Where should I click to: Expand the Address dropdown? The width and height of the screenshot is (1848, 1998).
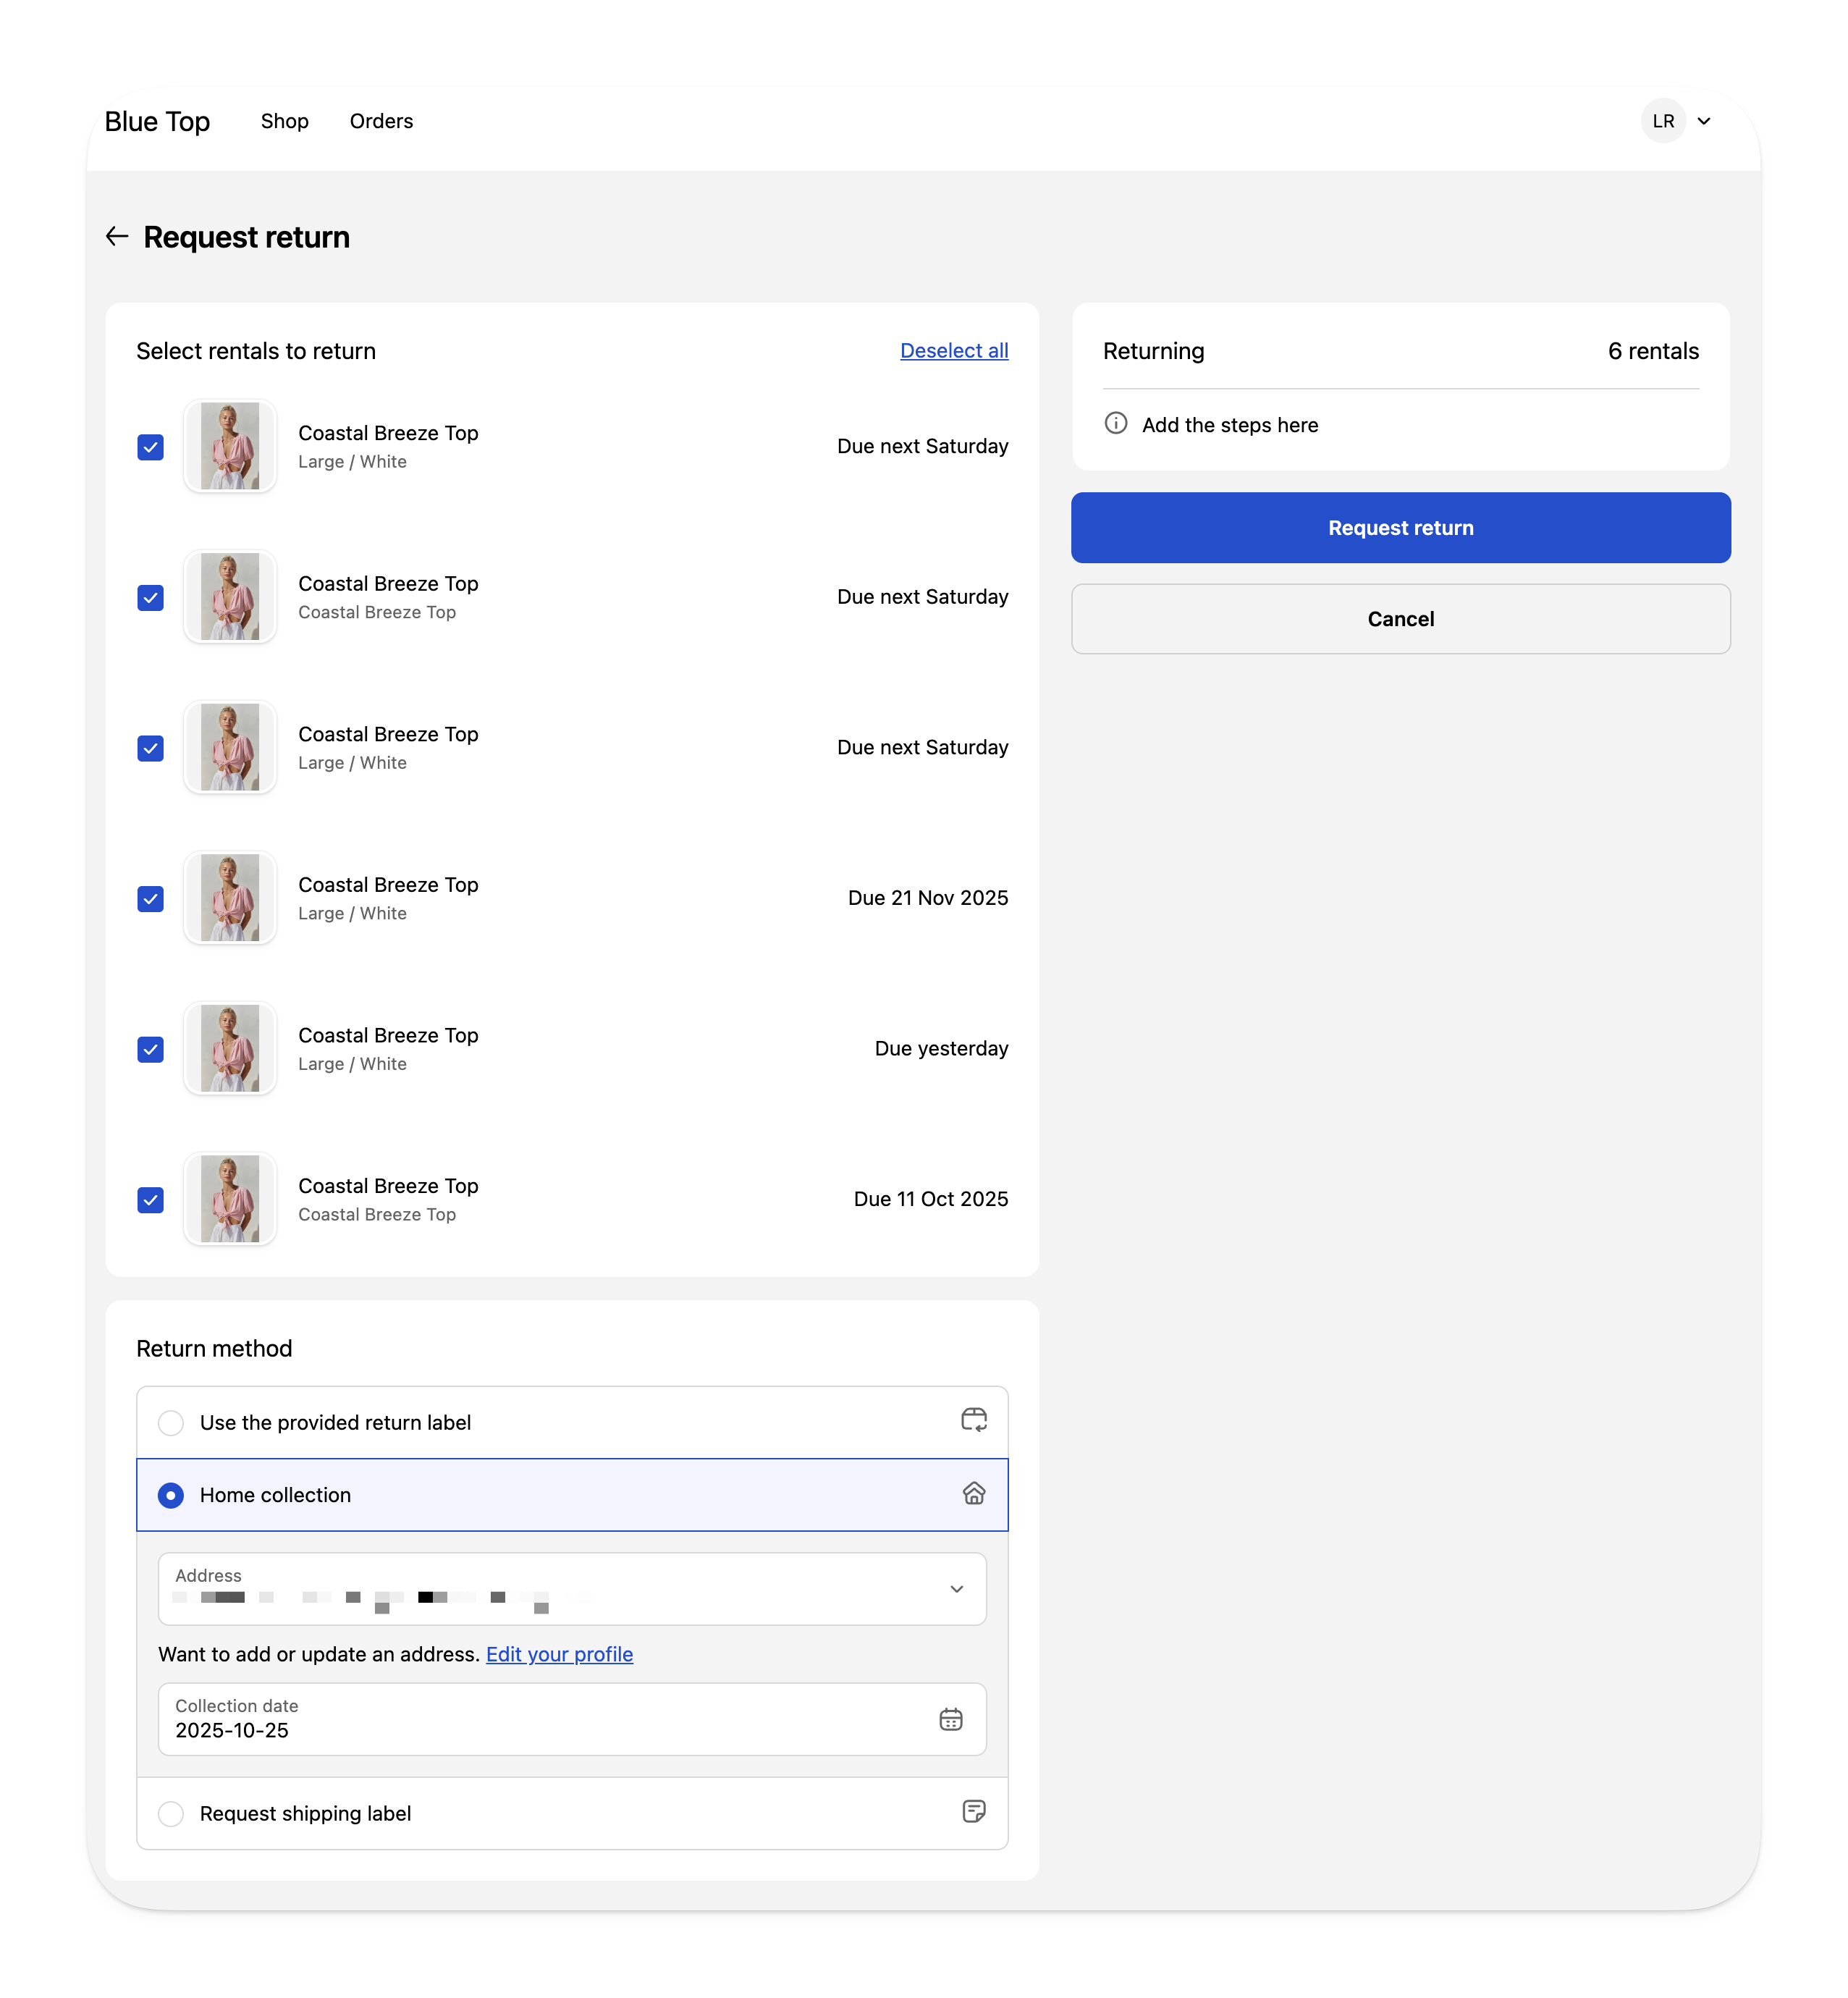tap(956, 1588)
